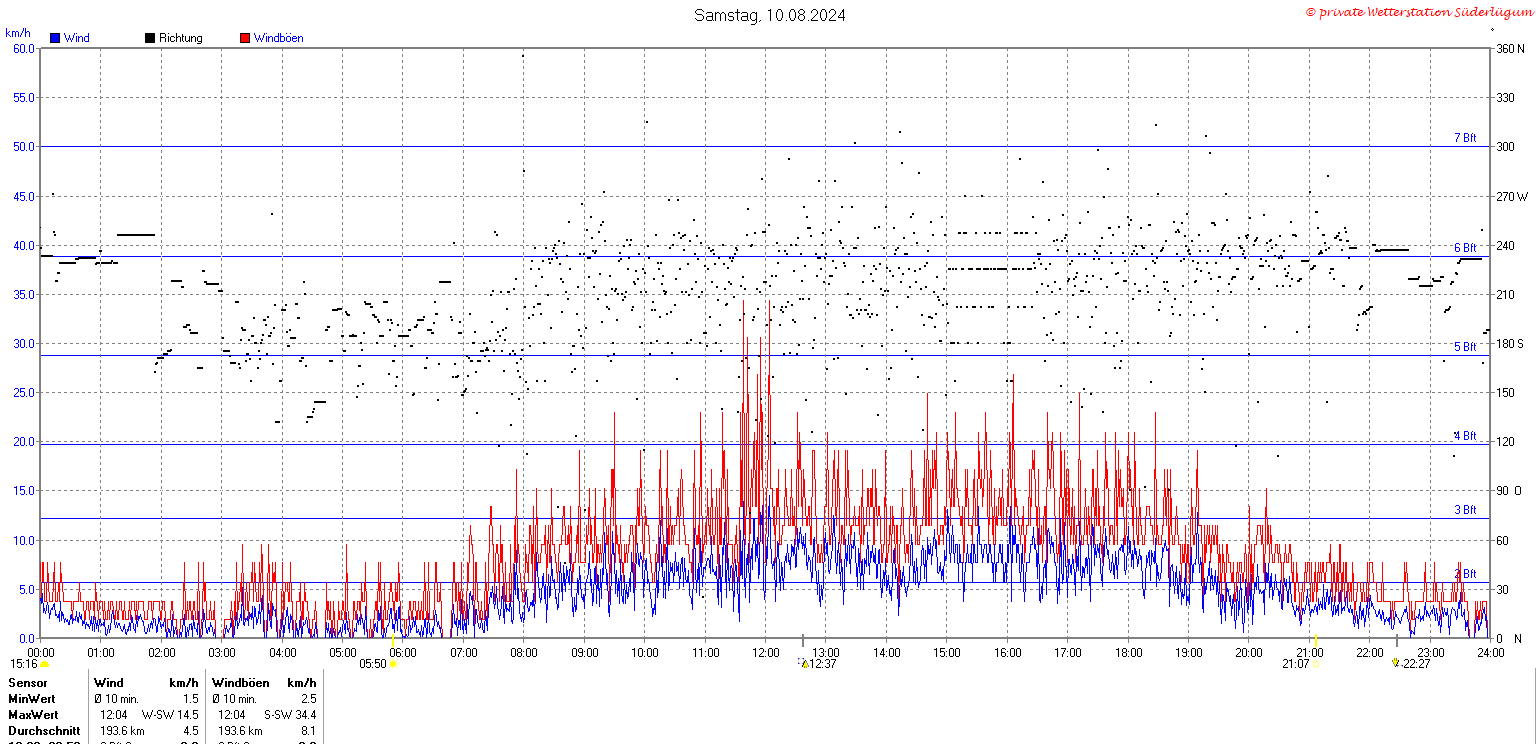The width and height of the screenshot is (1536, 744).
Task: Click the private Wetterstation Süderlügum copyright text
Action: point(1418,11)
